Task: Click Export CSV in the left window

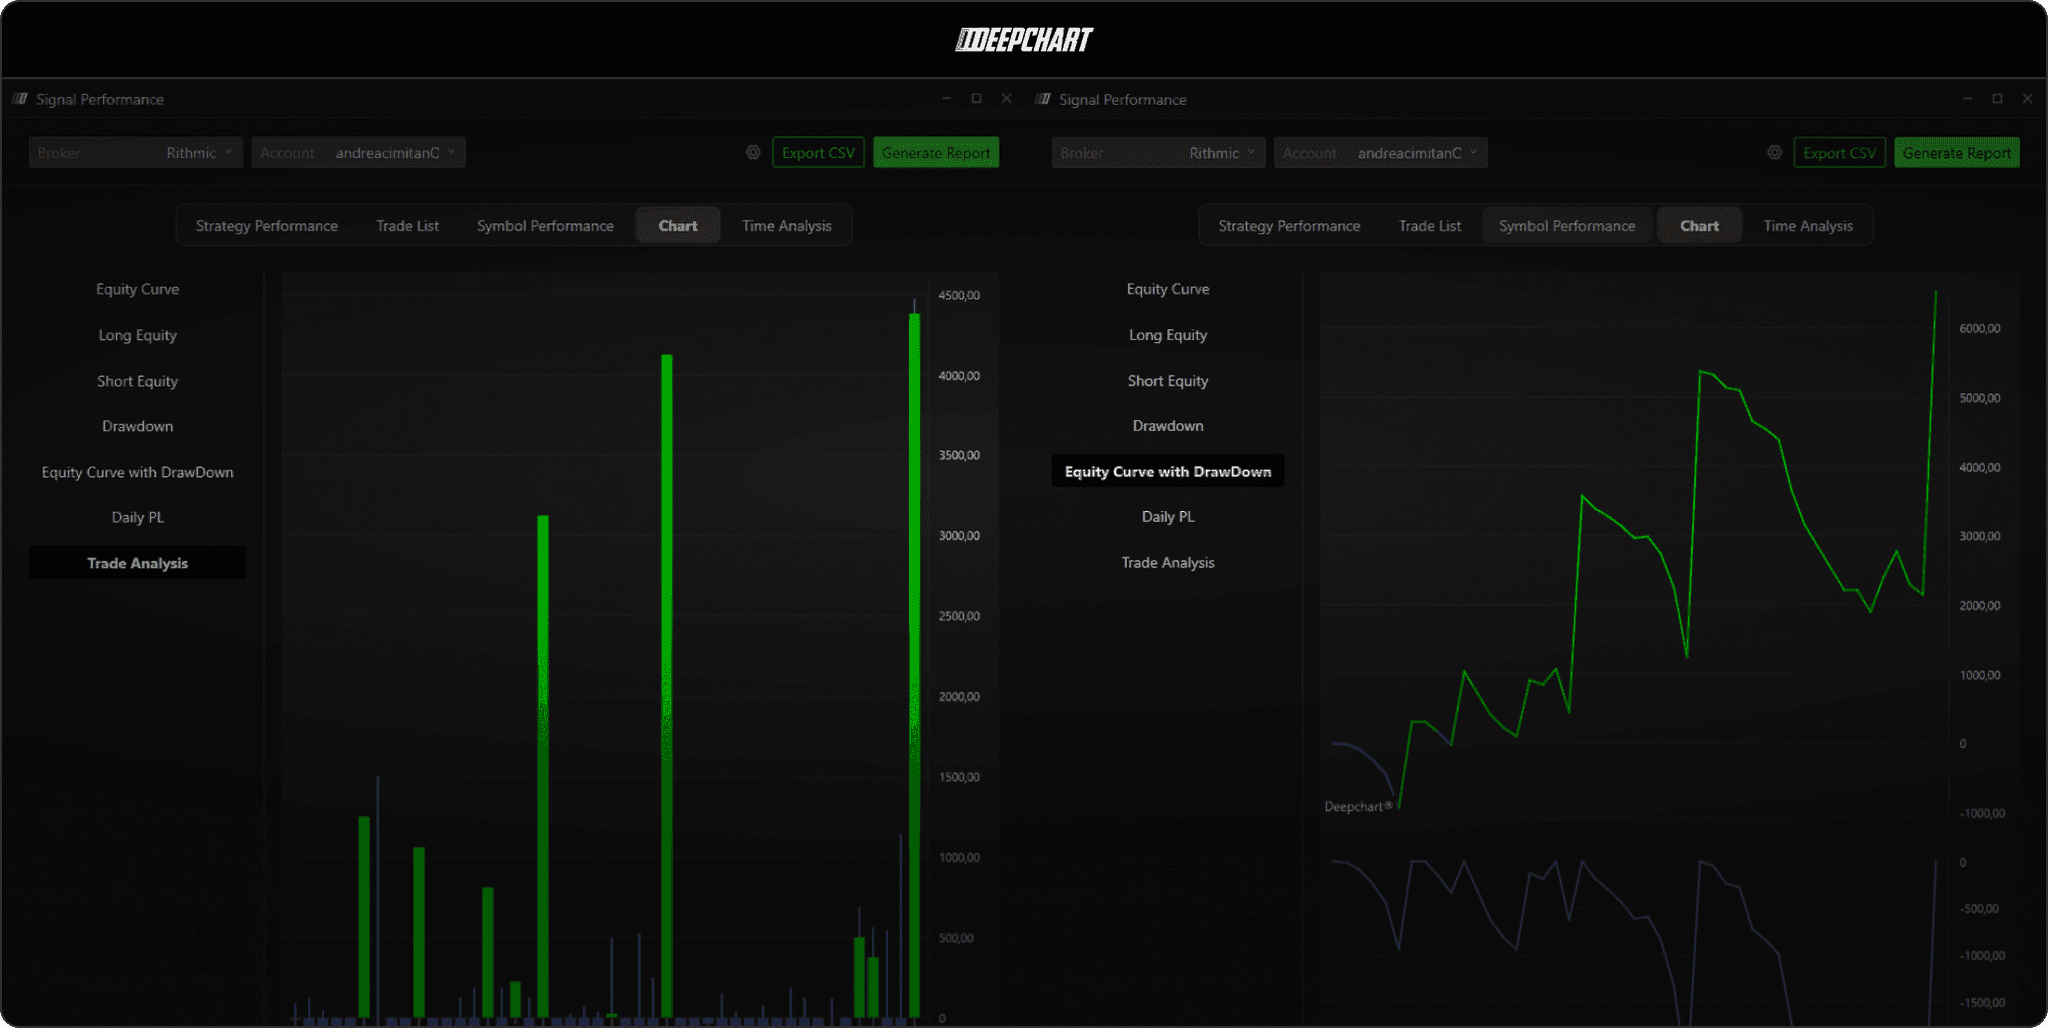Action: 818,152
